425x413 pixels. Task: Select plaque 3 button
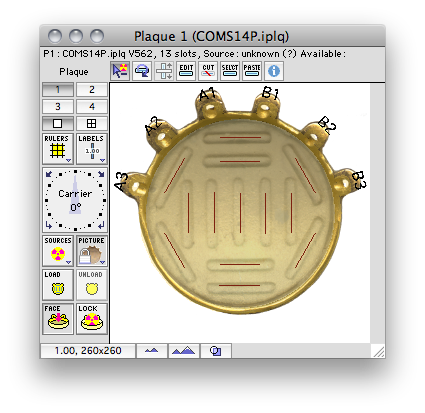click(x=58, y=107)
